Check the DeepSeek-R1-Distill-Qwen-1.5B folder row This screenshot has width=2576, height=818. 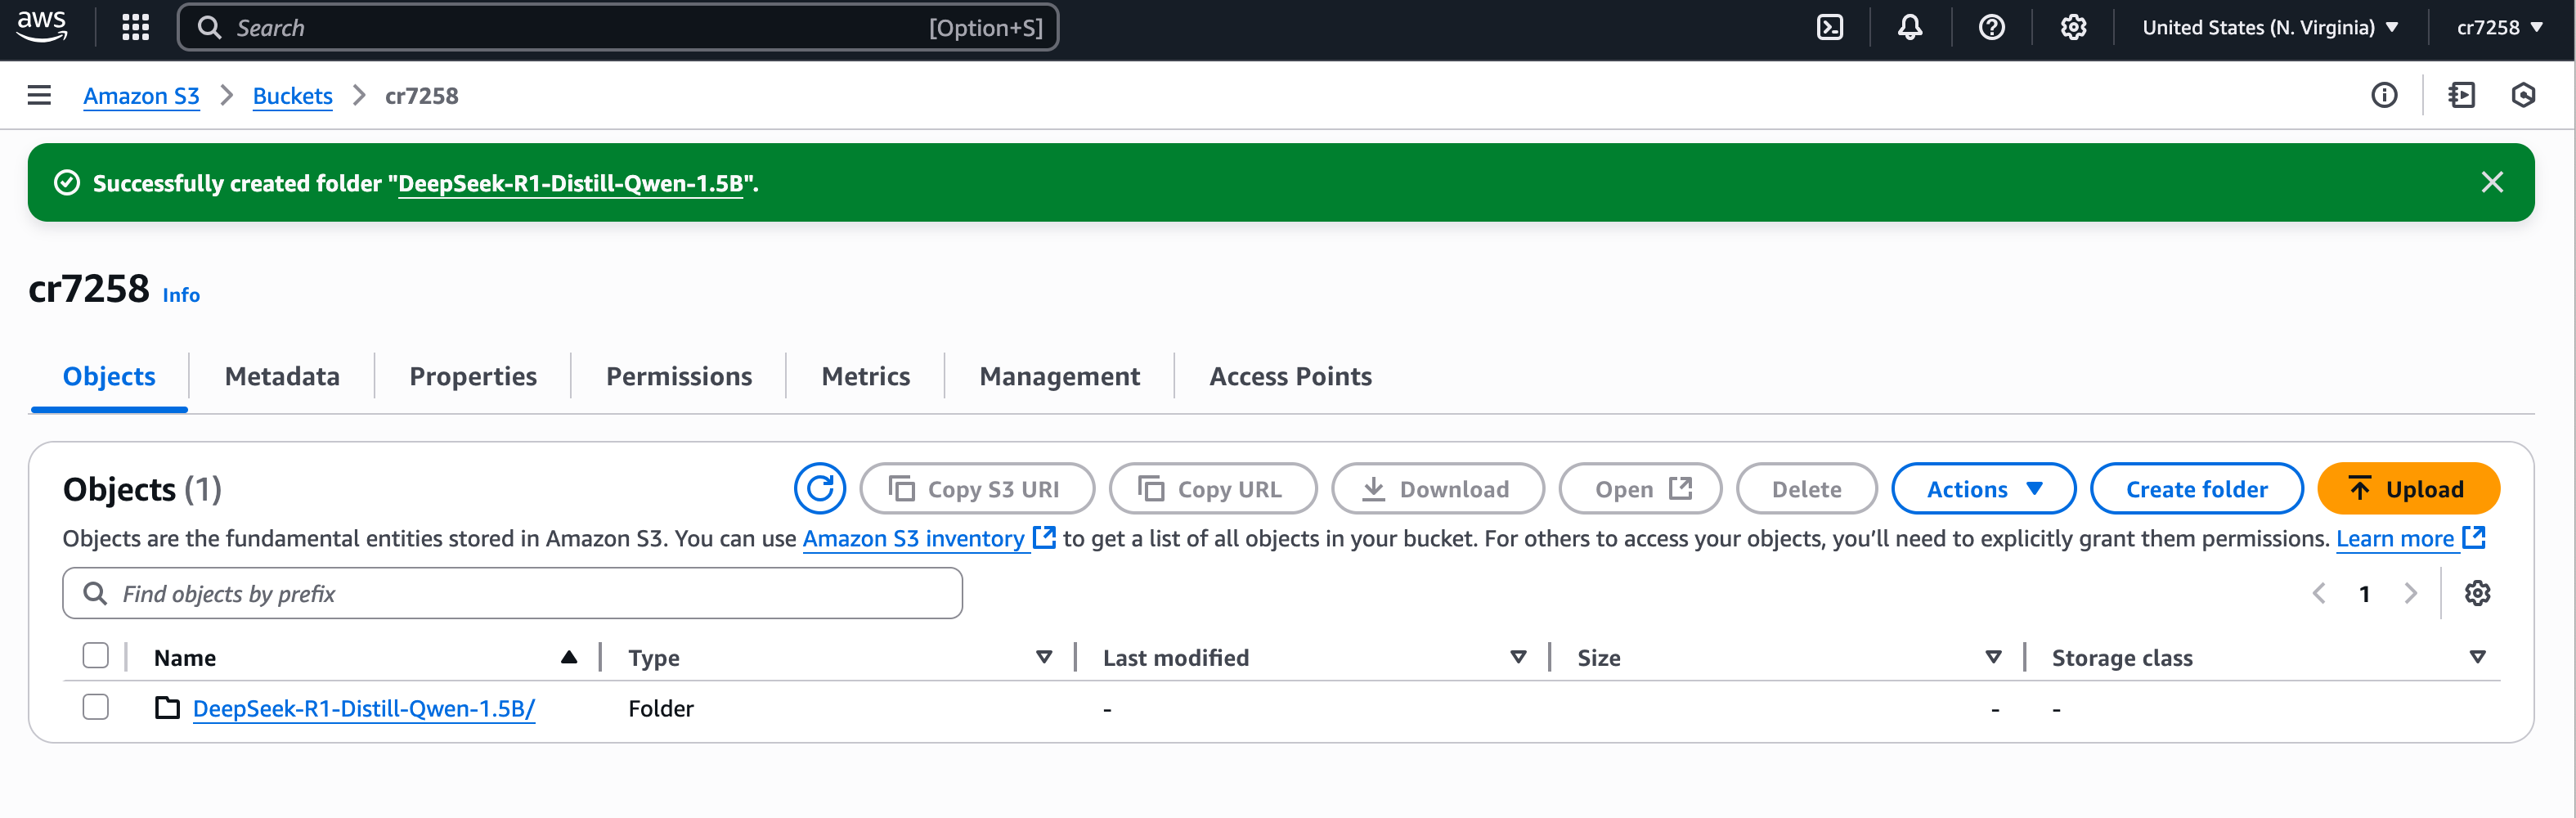(x=95, y=707)
